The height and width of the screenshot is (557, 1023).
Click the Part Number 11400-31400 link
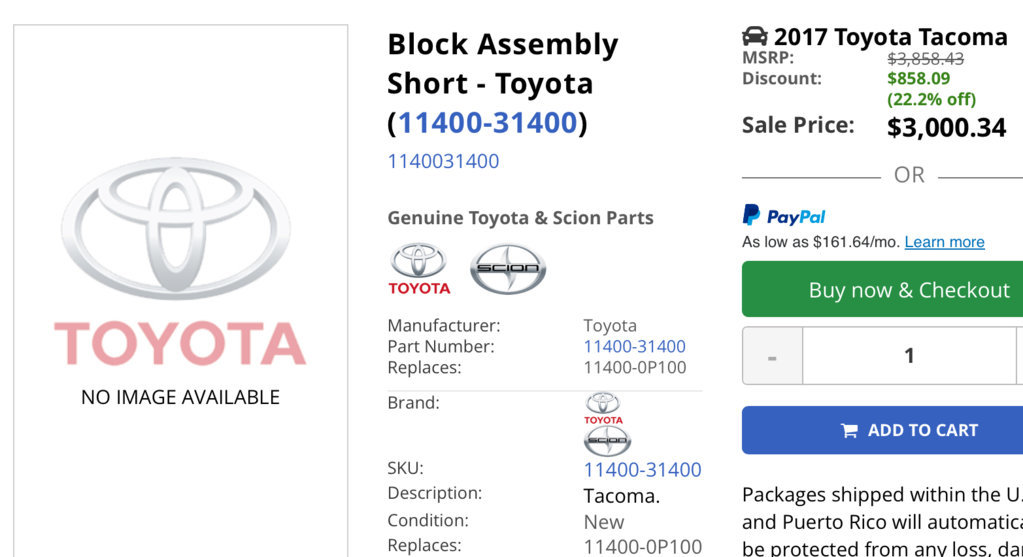pyautogui.click(x=634, y=346)
